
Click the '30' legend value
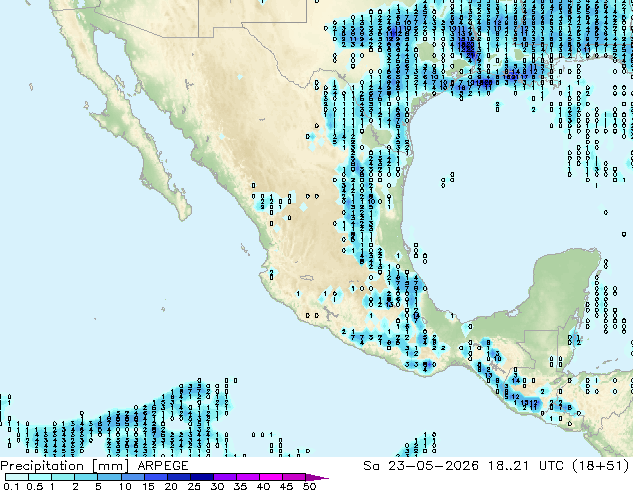(217, 486)
